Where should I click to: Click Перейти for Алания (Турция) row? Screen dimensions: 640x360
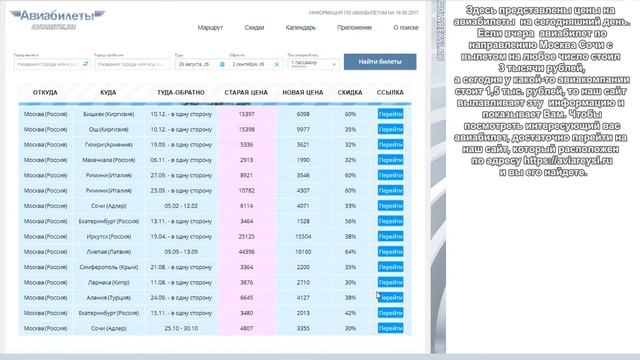(391, 298)
